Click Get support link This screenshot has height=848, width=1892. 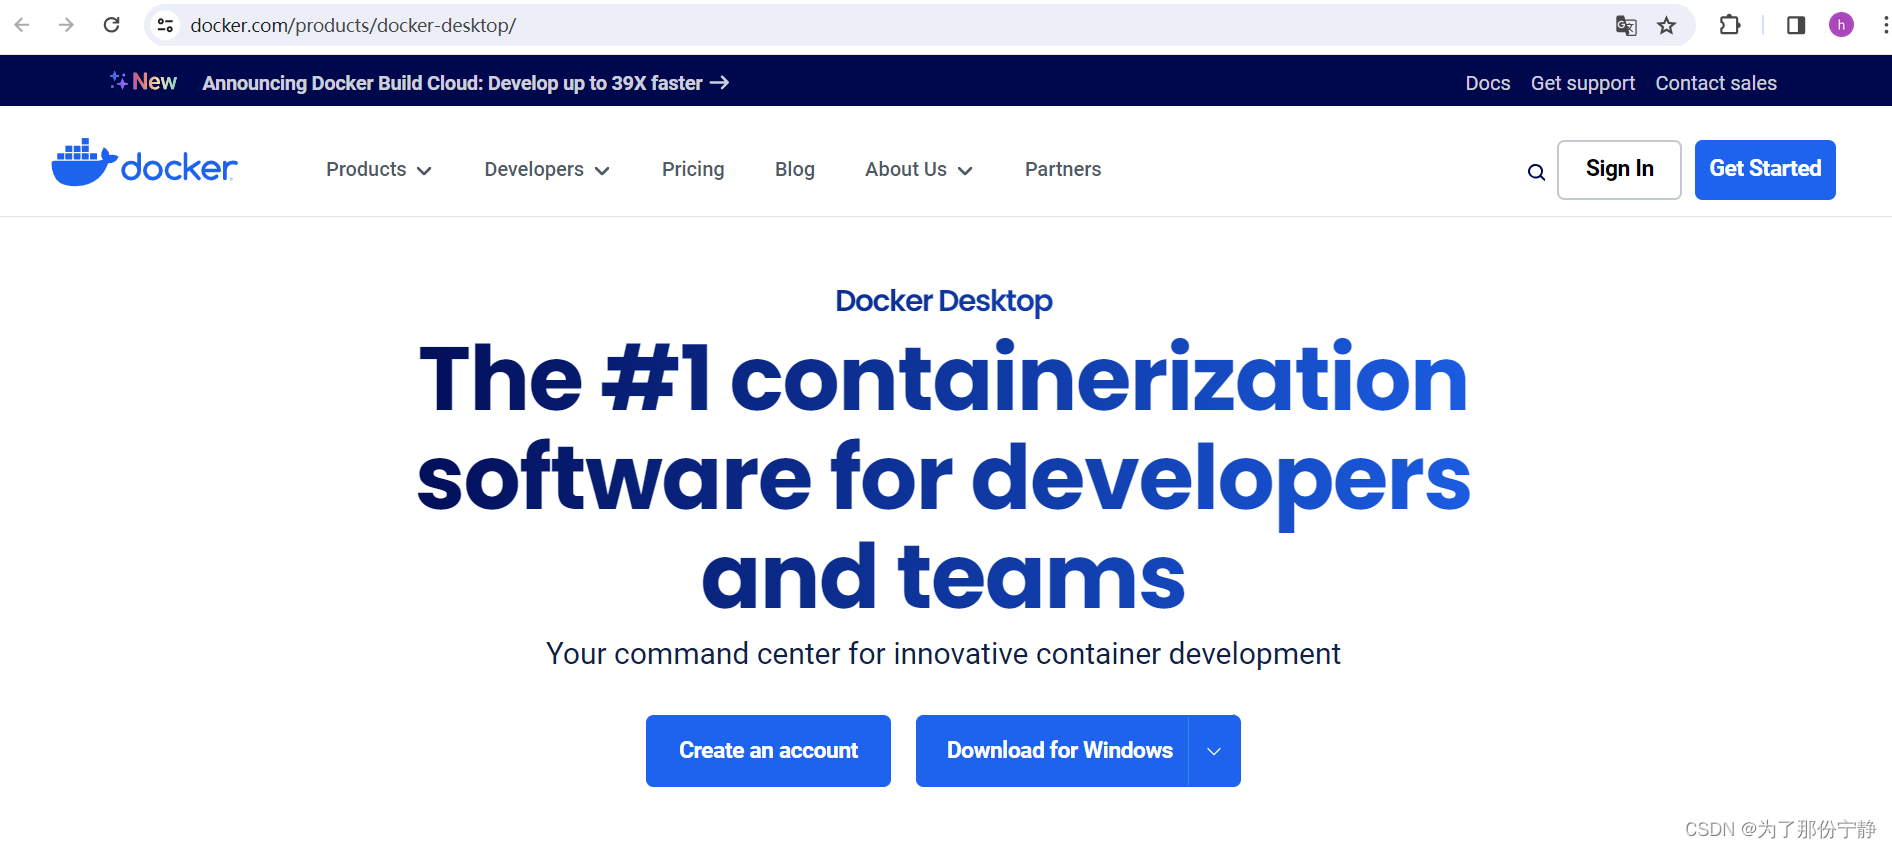pos(1583,83)
